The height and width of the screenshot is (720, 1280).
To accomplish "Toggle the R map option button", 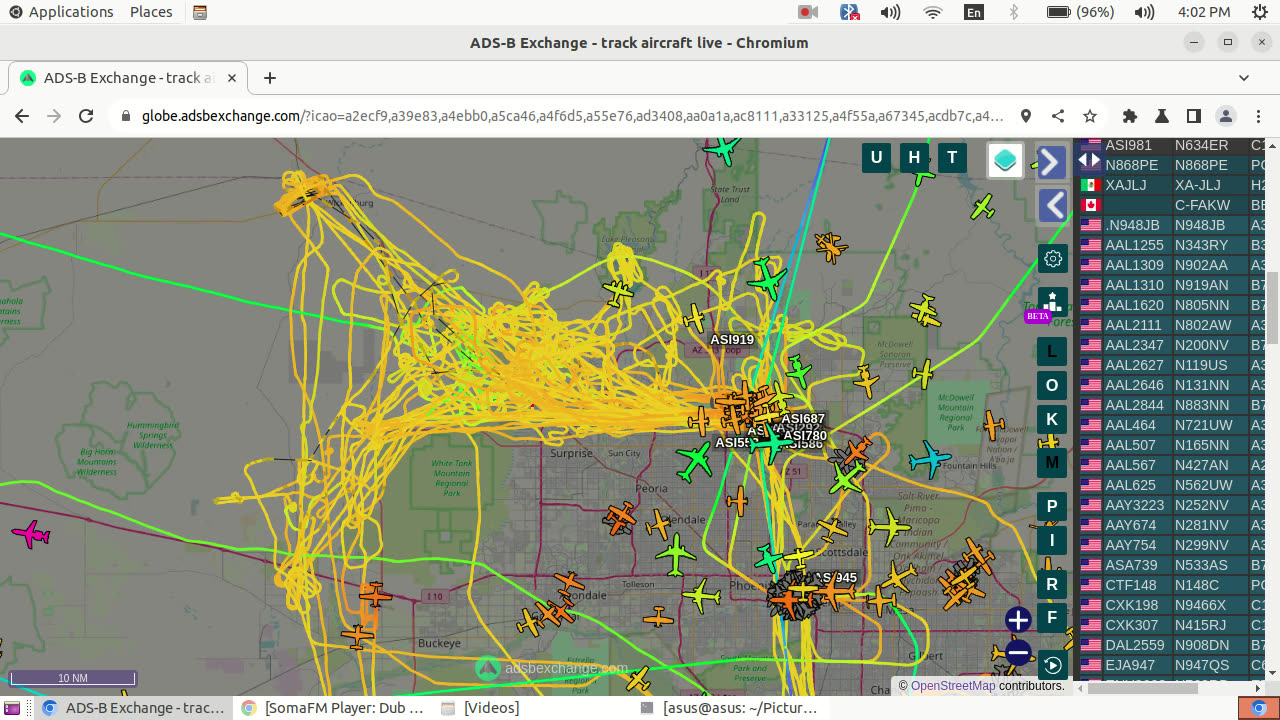I will (x=1051, y=584).
